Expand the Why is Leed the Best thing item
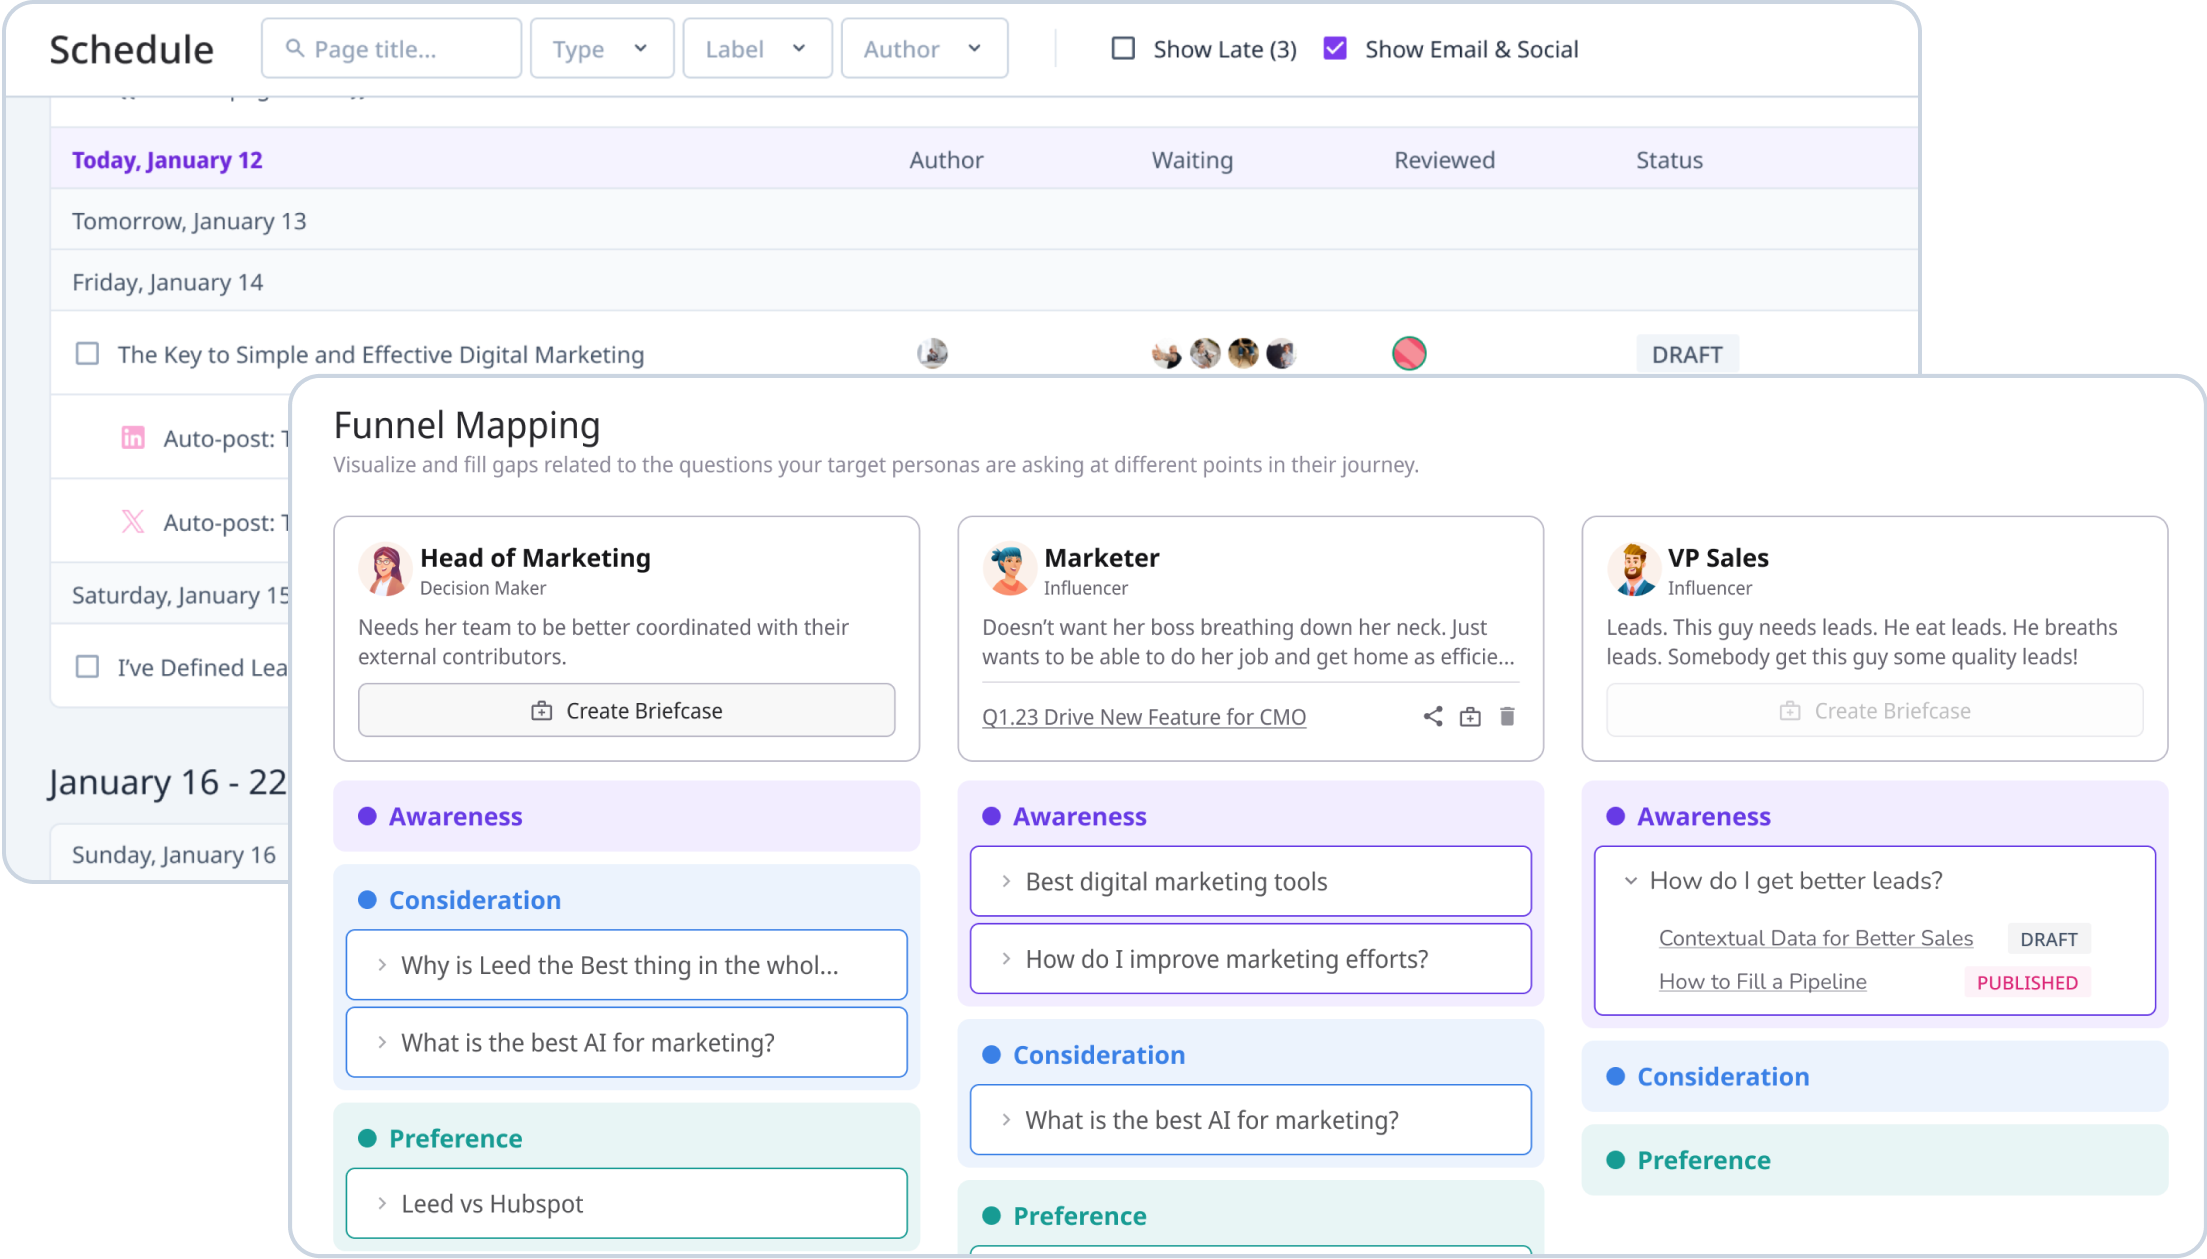The height and width of the screenshot is (1259, 2207). (380, 965)
